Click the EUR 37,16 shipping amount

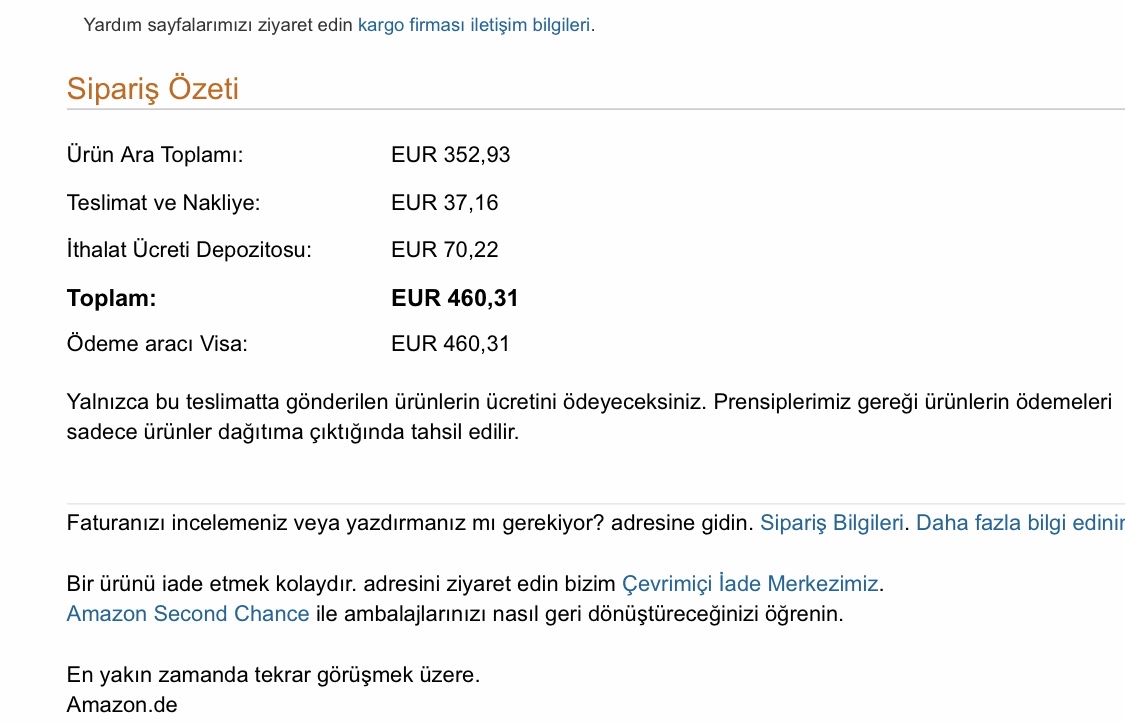(445, 202)
